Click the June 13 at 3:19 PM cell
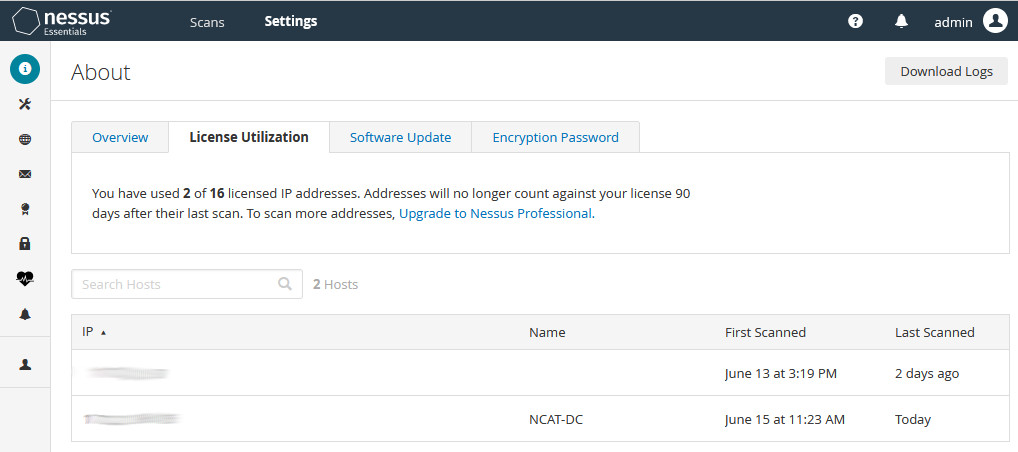This screenshot has height=452, width=1018. 780,373
